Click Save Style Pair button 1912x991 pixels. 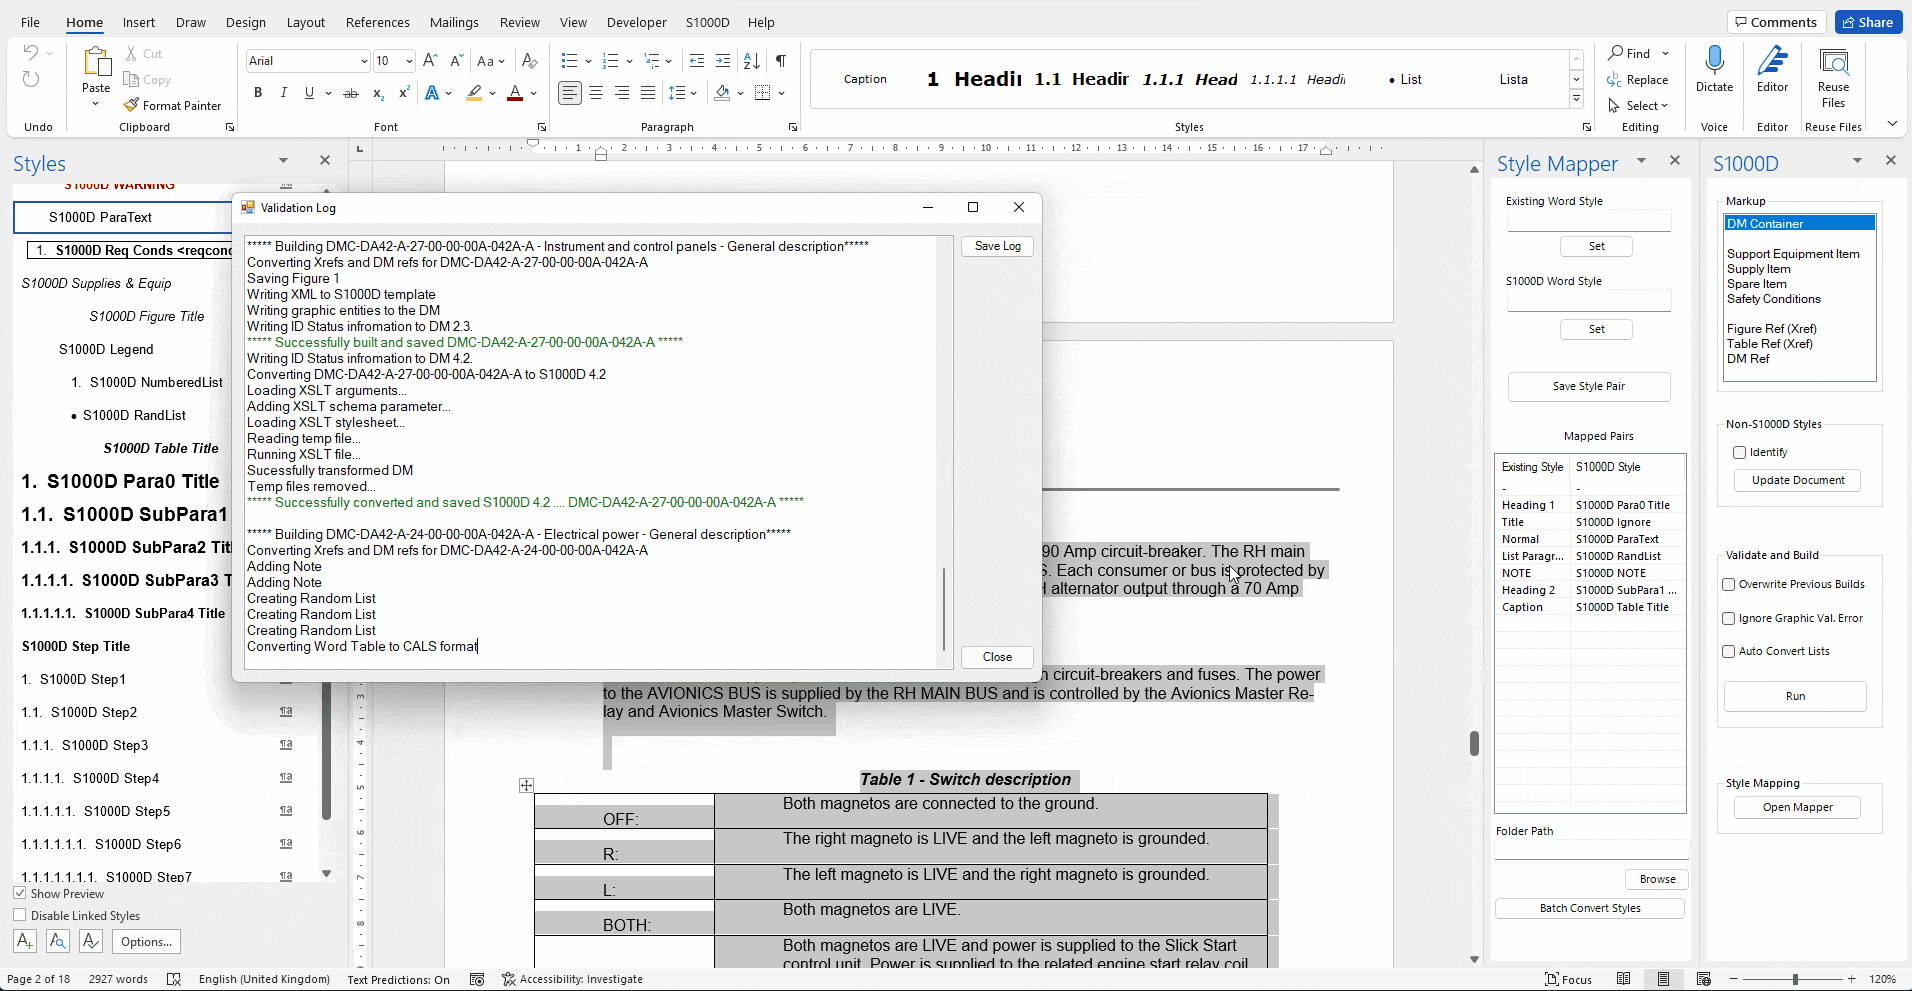coord(1589,386)
